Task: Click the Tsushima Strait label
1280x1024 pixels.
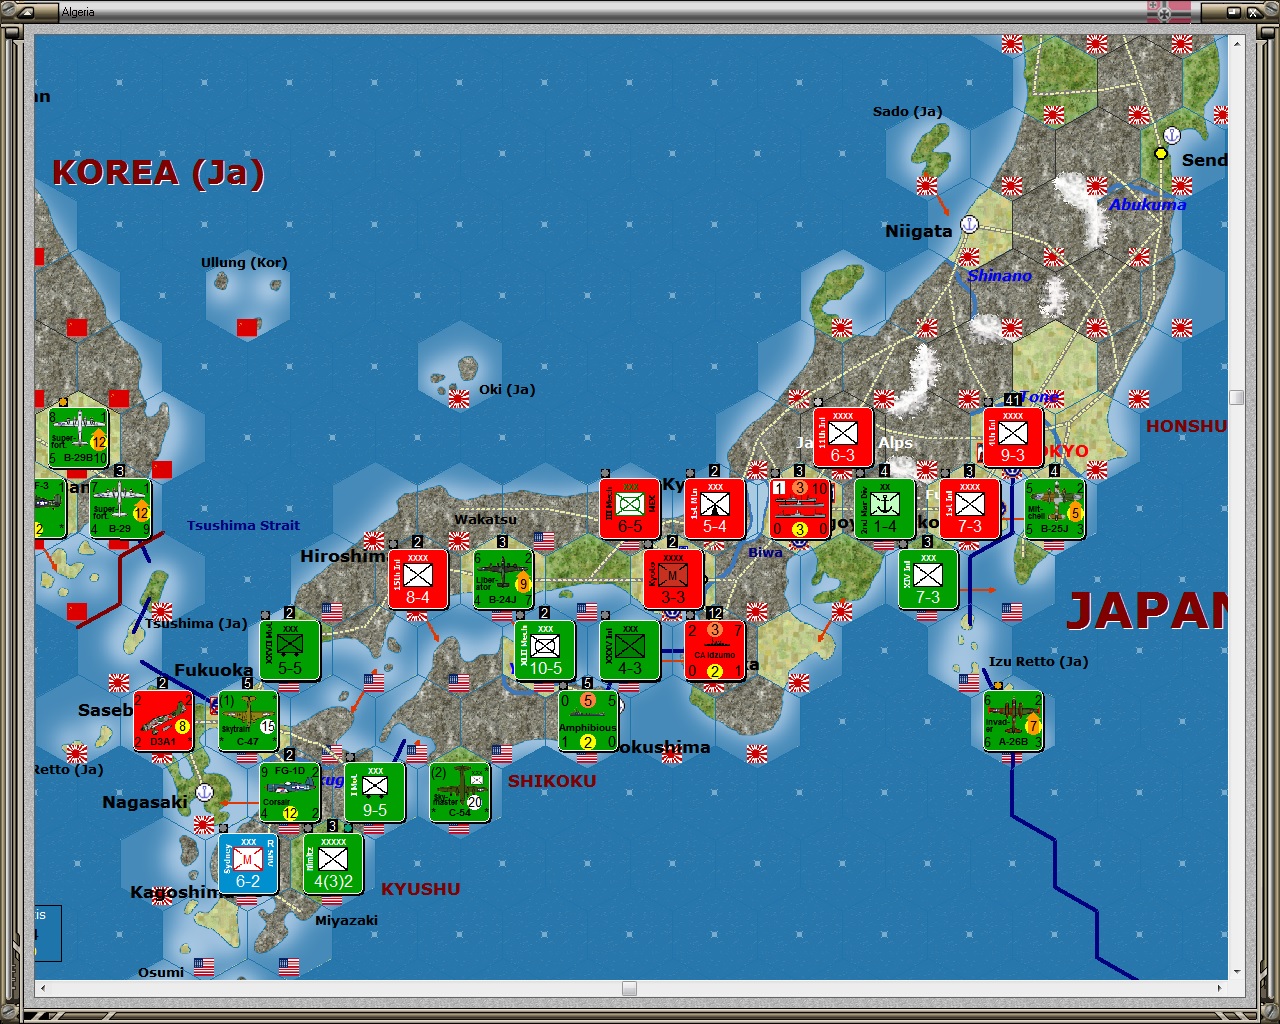Action: pos(243,525)
